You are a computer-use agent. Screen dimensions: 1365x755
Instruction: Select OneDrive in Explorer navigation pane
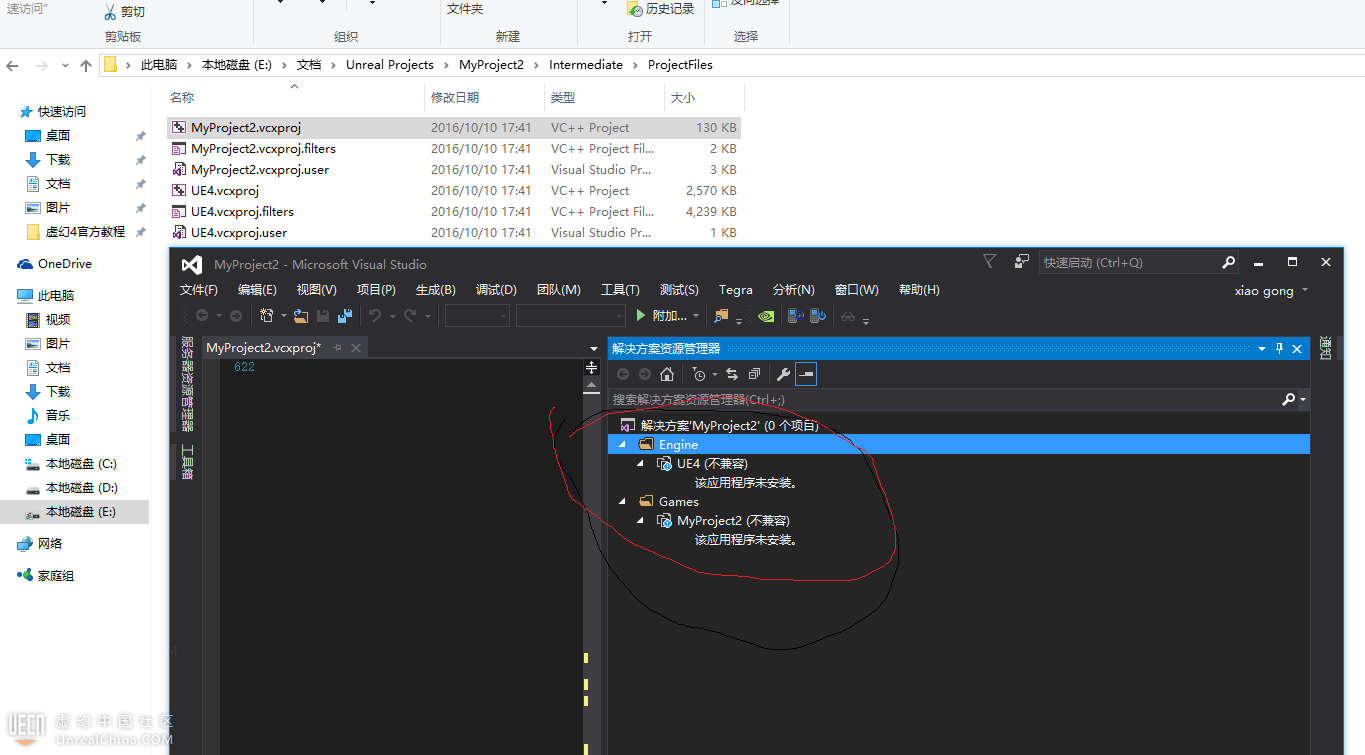point(65,264)
